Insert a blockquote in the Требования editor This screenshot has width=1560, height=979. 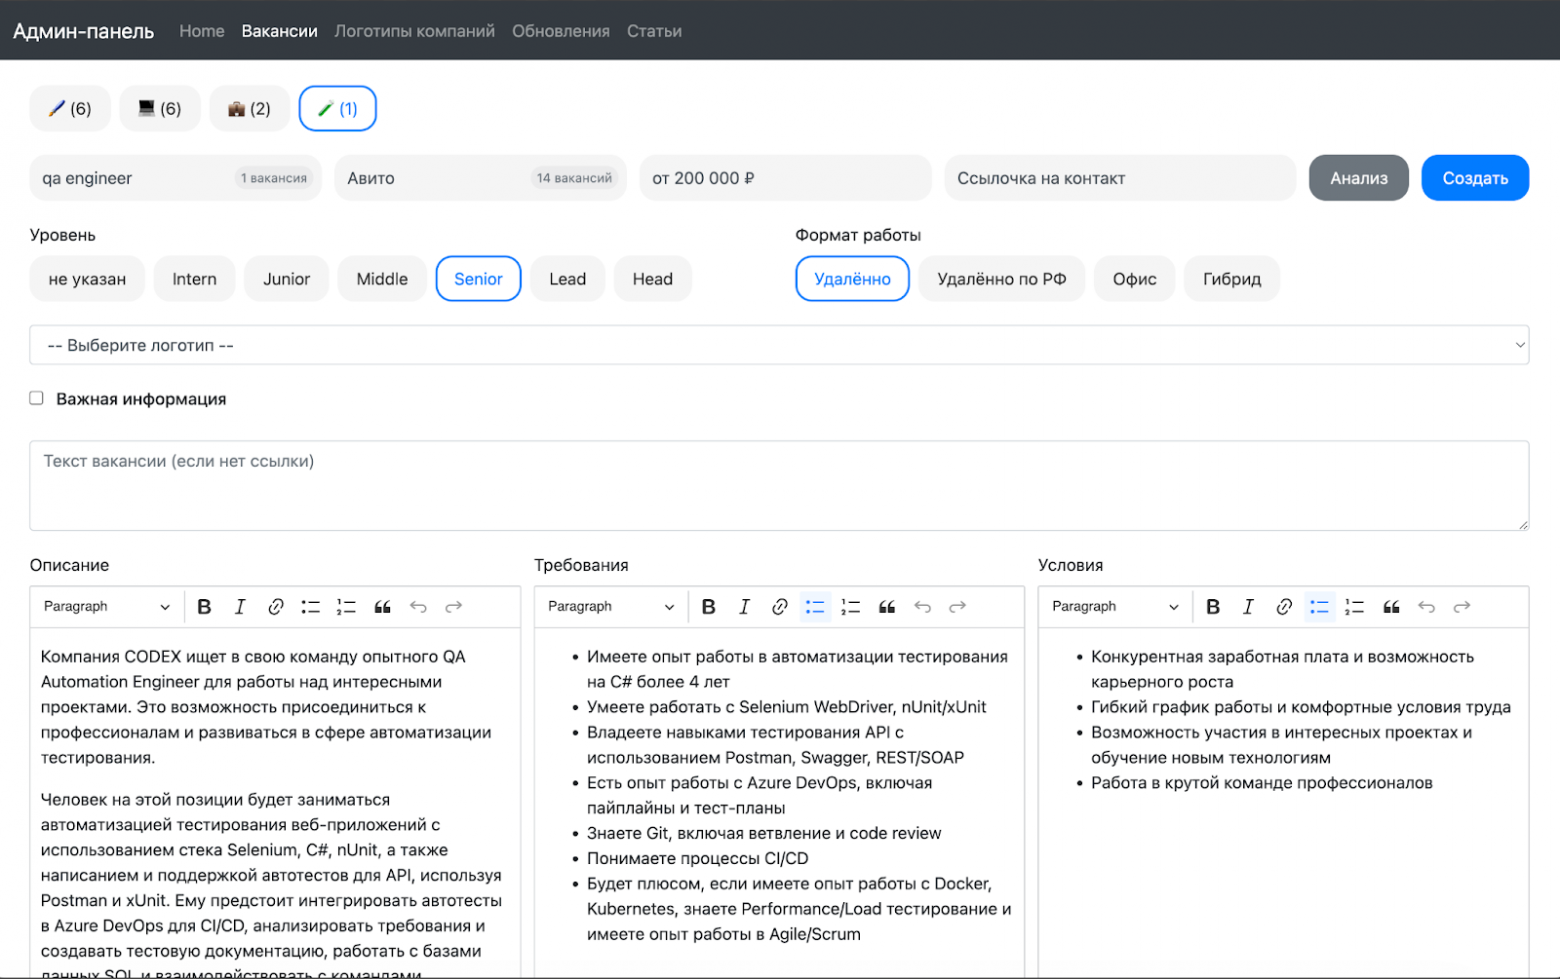[886, 606]
